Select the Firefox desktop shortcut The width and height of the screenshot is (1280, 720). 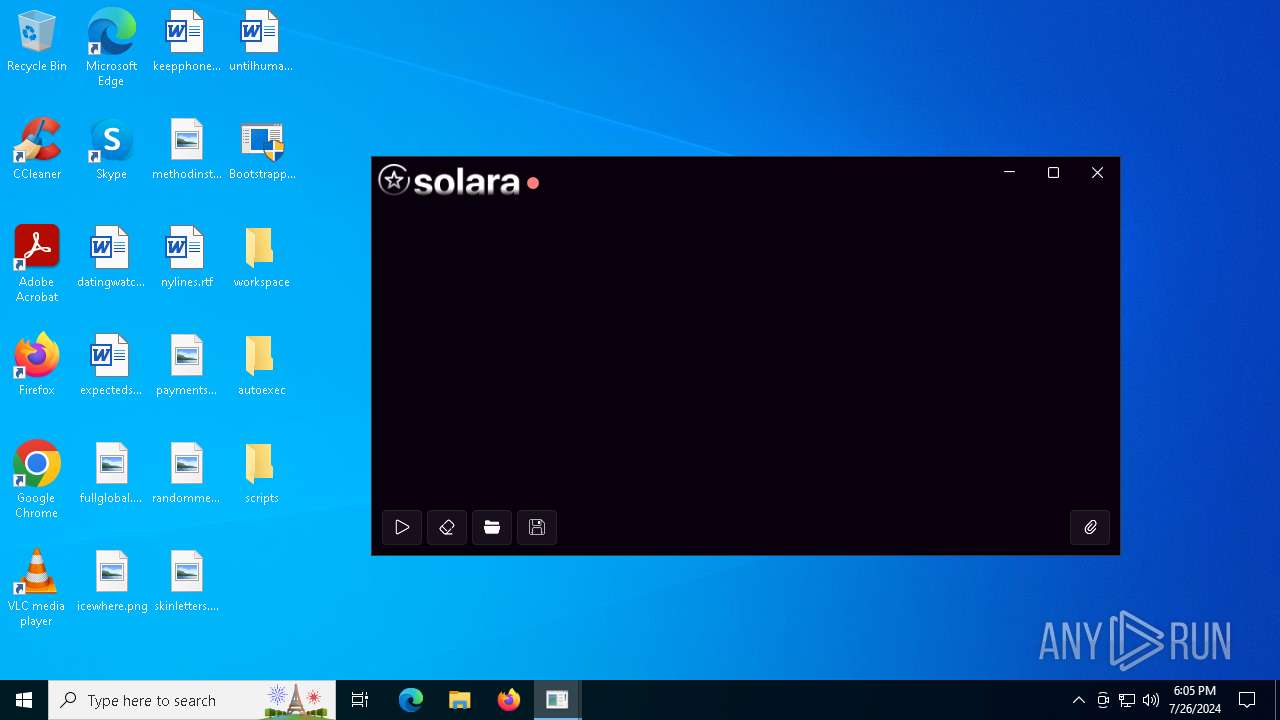(37, 366)
